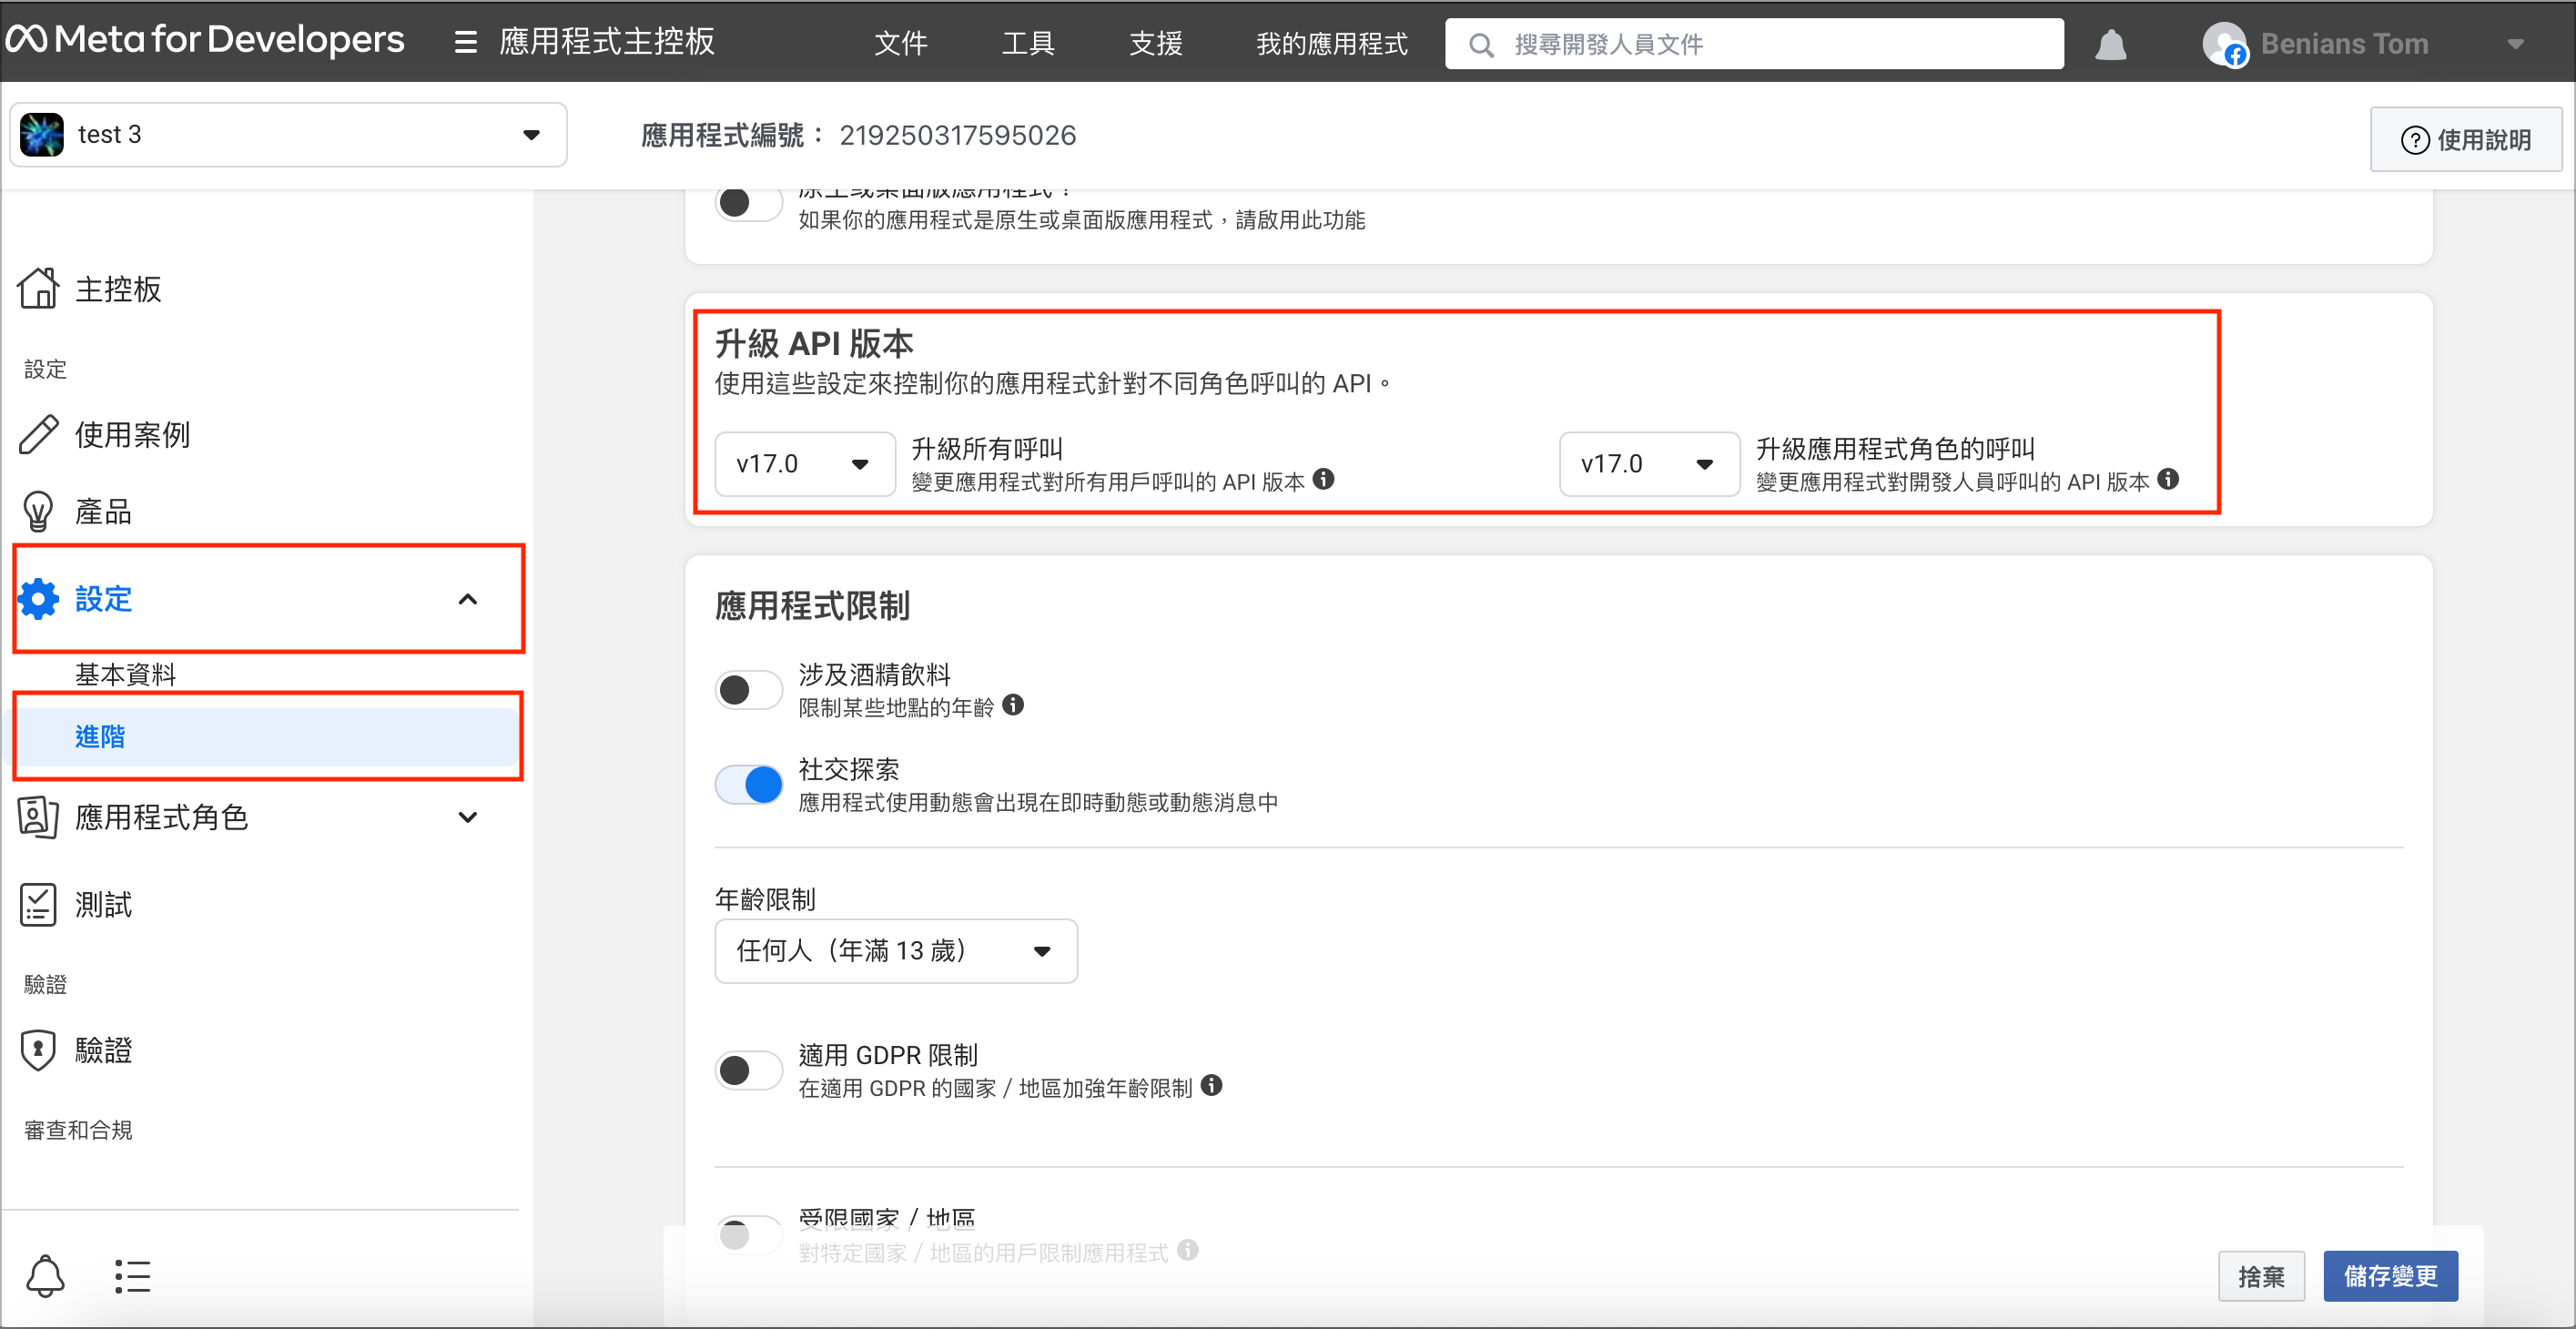
Task: Open 驗證 in the sidebar
Action: click(x=103, y=1050)
